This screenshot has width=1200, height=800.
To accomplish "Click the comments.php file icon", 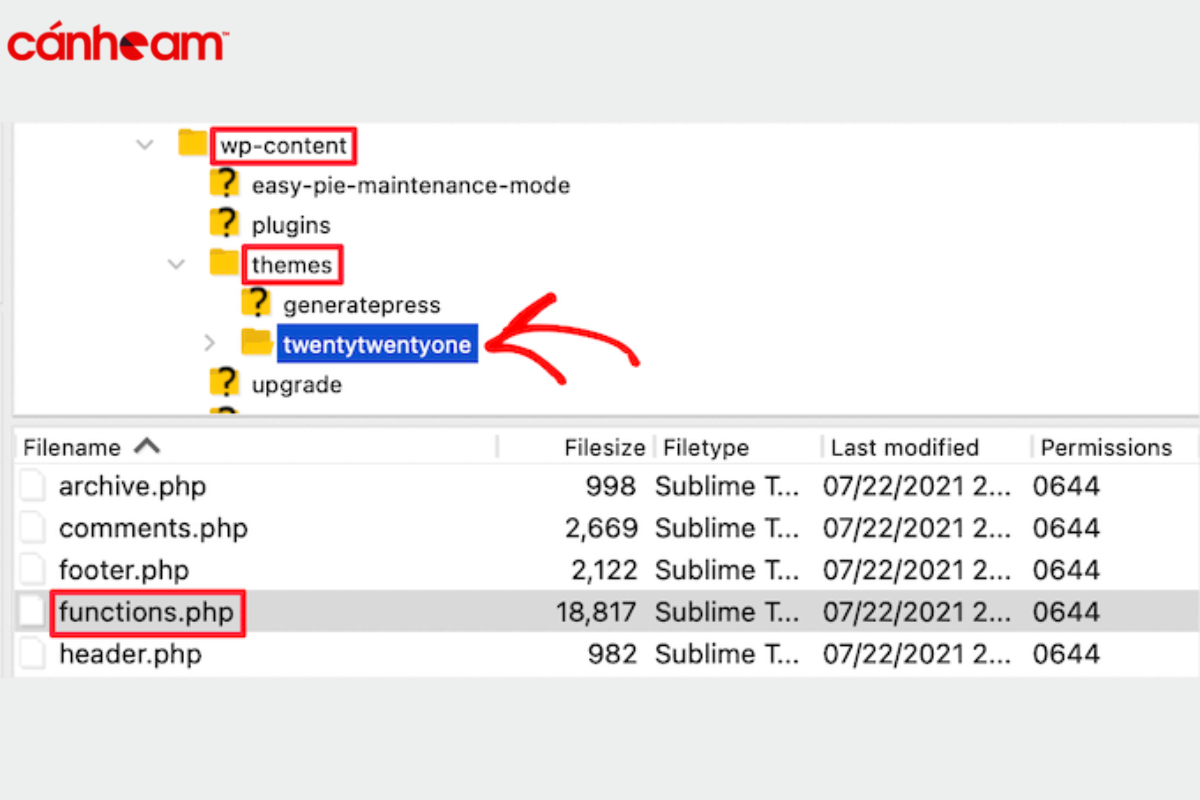I will click(x=34, y=528).
